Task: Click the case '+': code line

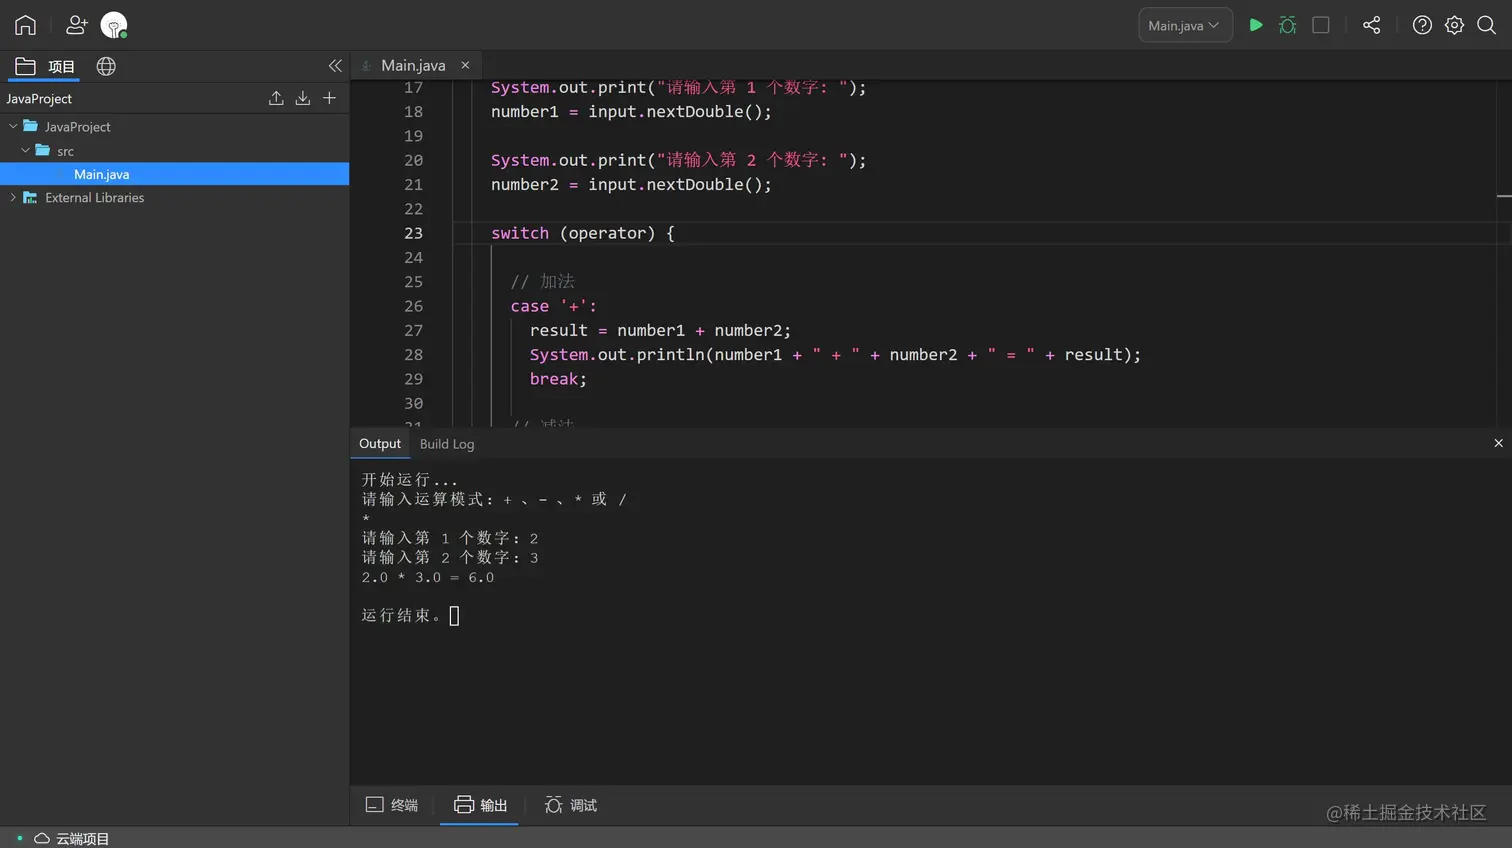Action: [553, 306]
